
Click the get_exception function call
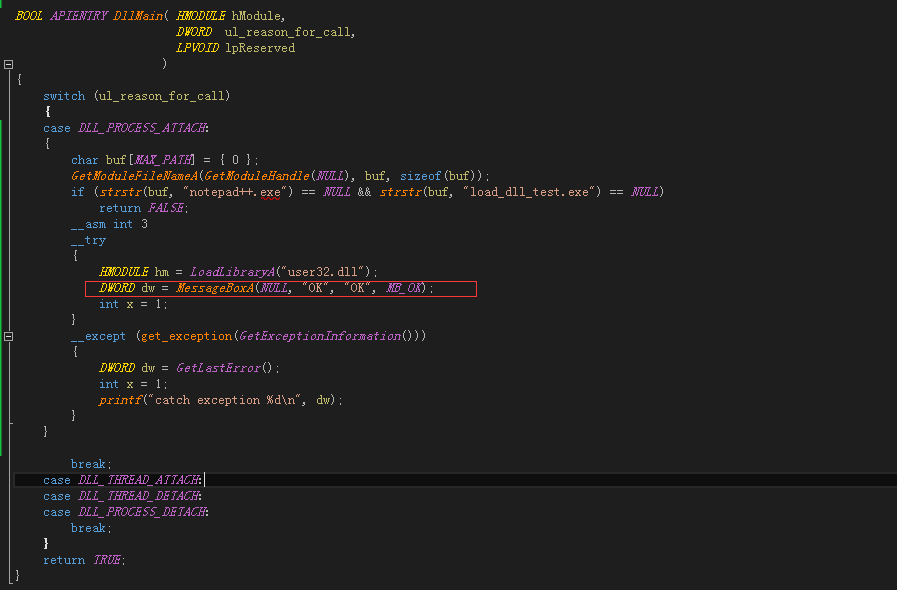[x=186, y=336]
